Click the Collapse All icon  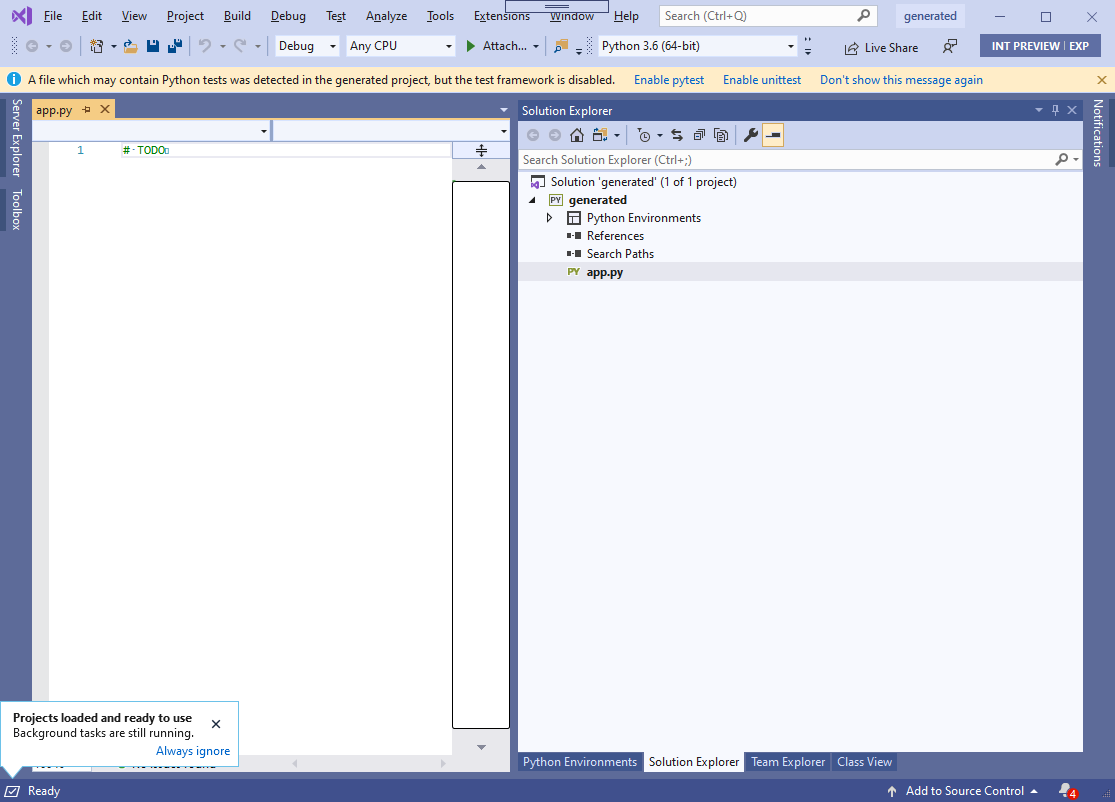(699, 135)
